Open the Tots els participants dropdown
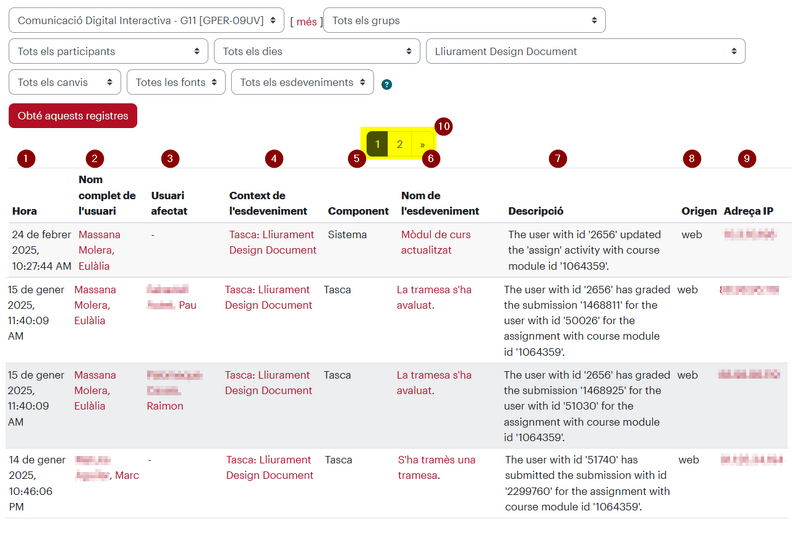This screenshot has height=537, width=800. pos(108,52)
